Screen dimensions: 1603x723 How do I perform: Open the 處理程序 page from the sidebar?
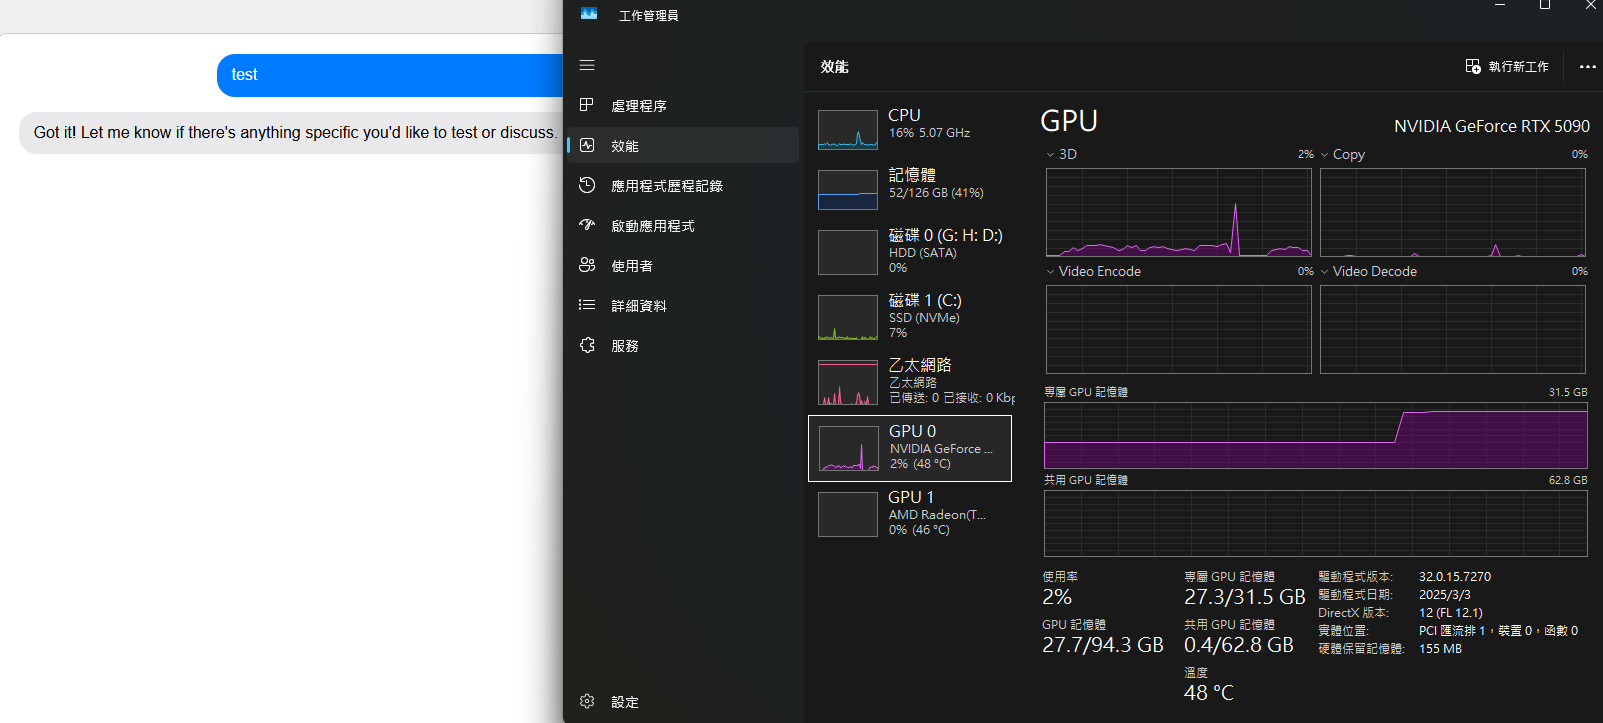tap(683, 106)
